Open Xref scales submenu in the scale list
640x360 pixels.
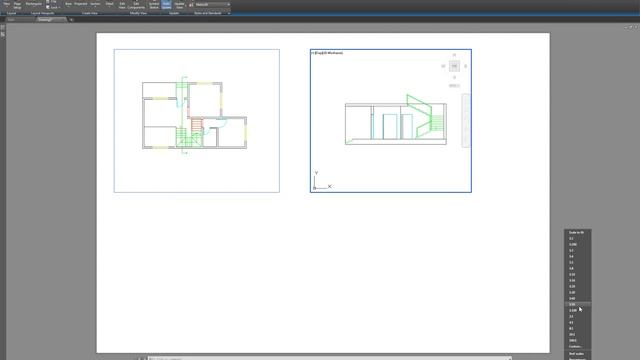point(578,353)
